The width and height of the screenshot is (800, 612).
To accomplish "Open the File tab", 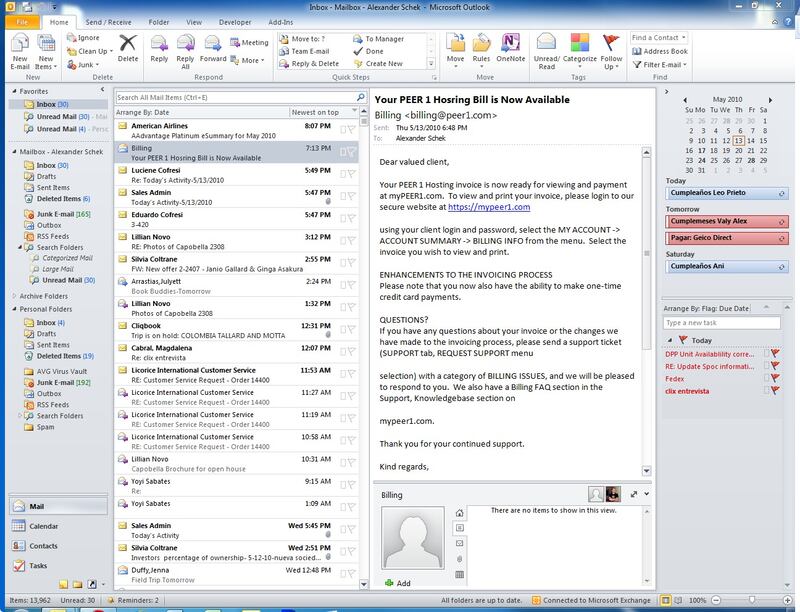I will pyautogui.click(x=21, y=20).
